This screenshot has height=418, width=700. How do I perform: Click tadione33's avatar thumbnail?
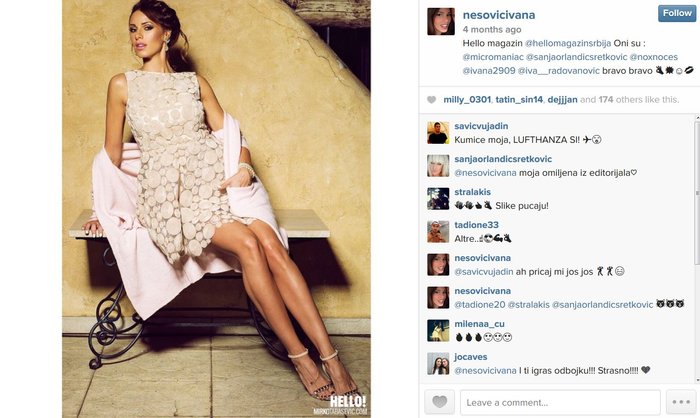[x=438, y=231]
